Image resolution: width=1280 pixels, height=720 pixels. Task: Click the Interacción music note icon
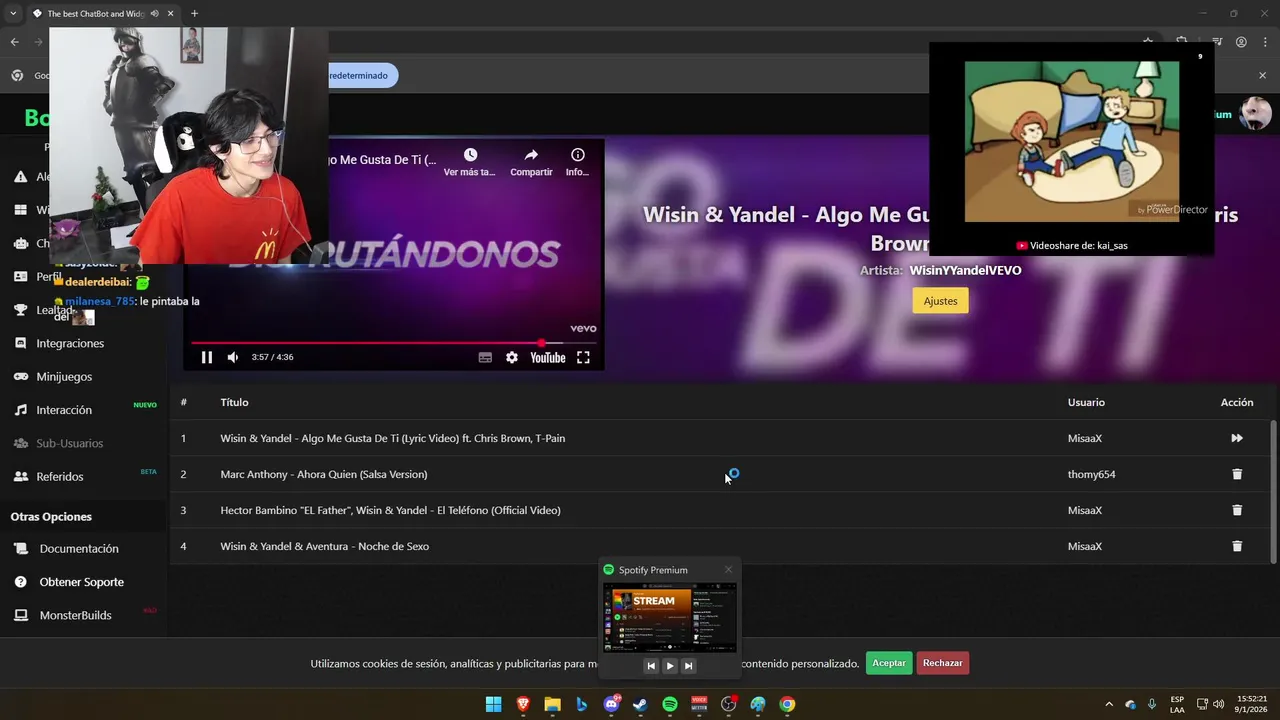pos(20,410)
